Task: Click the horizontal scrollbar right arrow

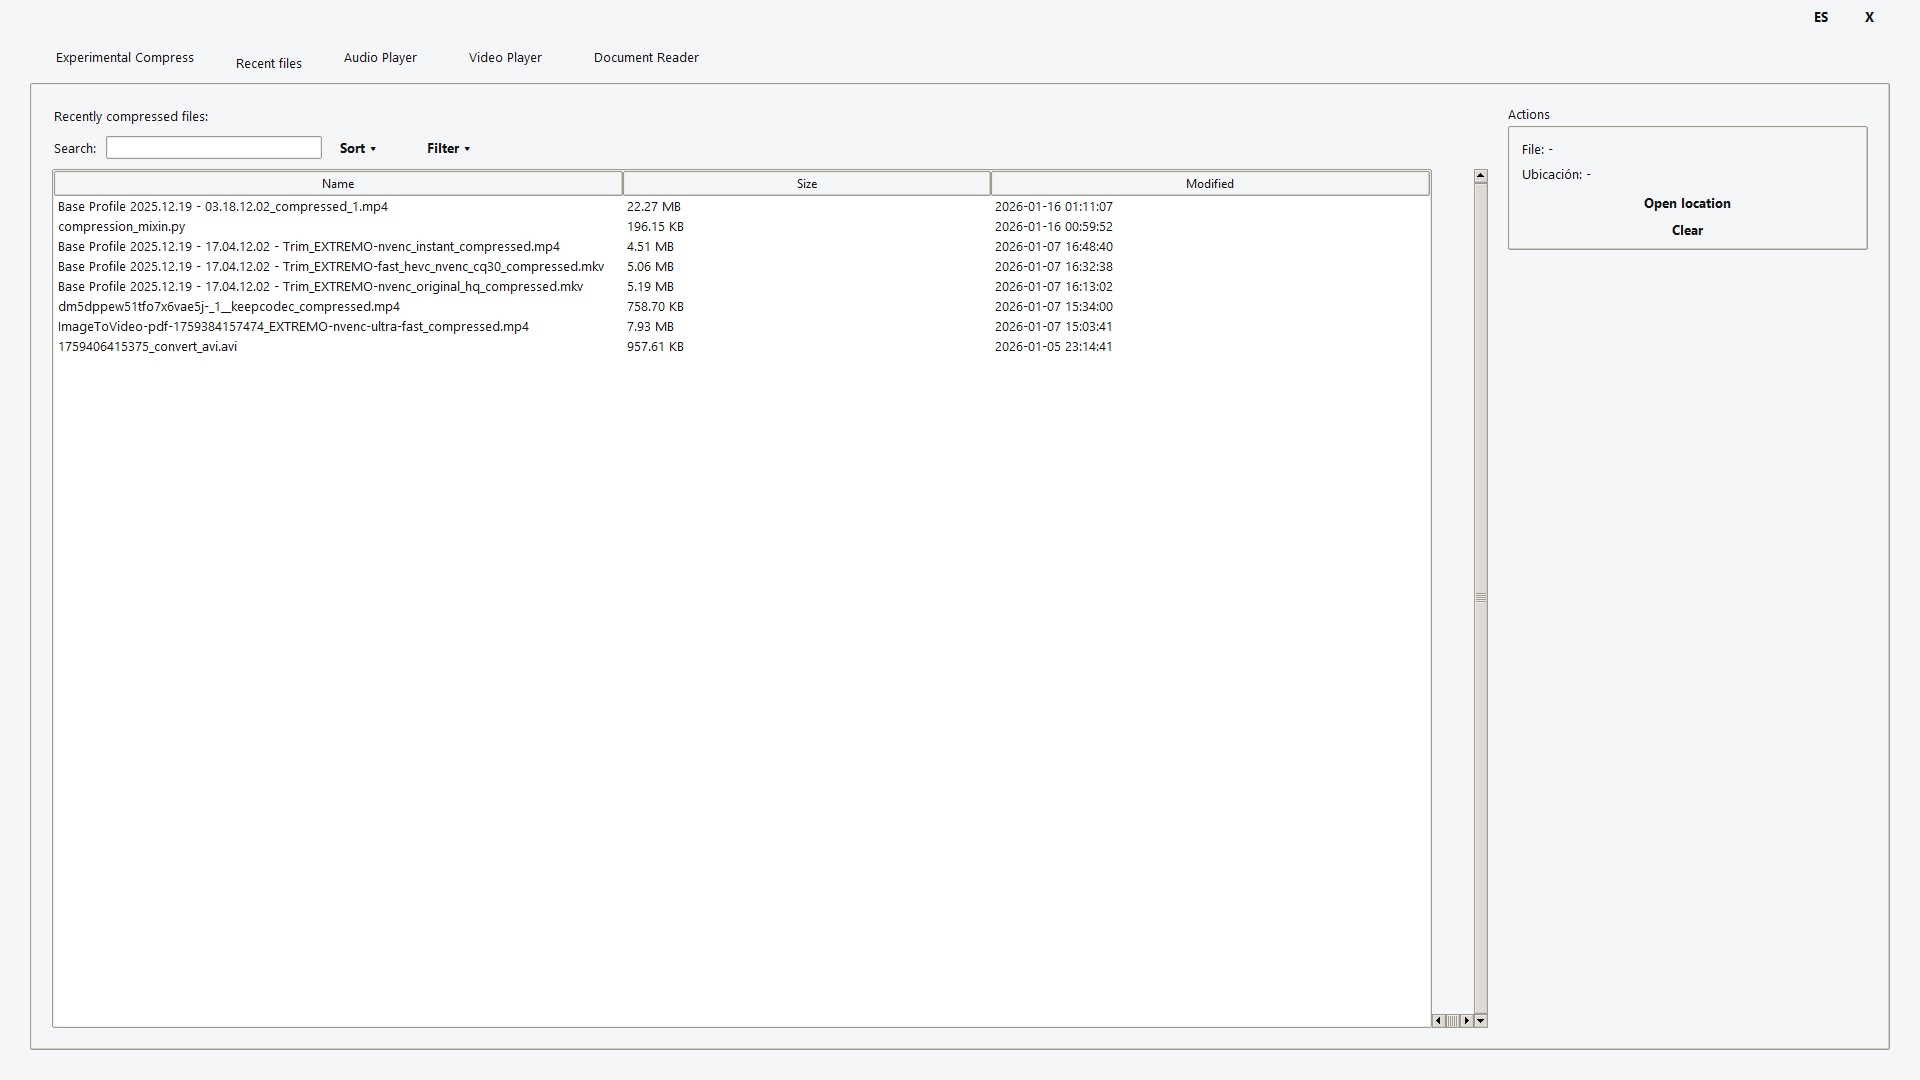Action: [x=1466, y=1020]
